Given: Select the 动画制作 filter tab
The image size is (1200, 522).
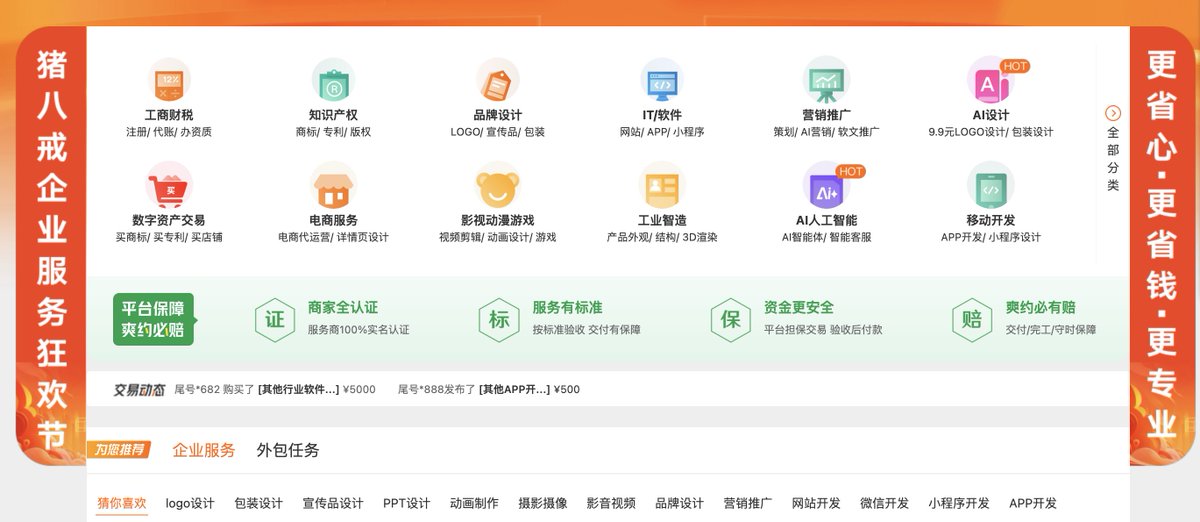Looking at the screenshot, I should (474, 503).
